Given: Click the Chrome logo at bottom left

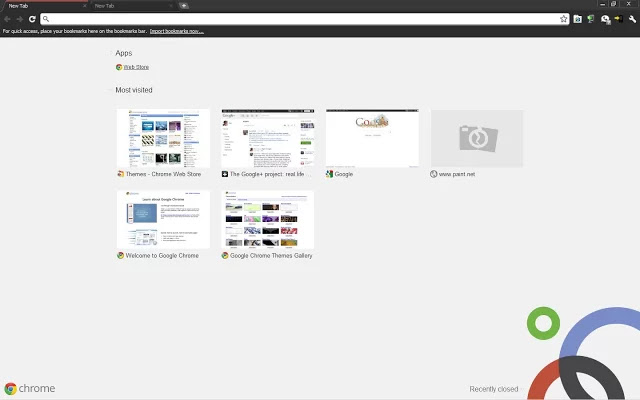Looking at the screenshot, I should [x=29, y=388].
